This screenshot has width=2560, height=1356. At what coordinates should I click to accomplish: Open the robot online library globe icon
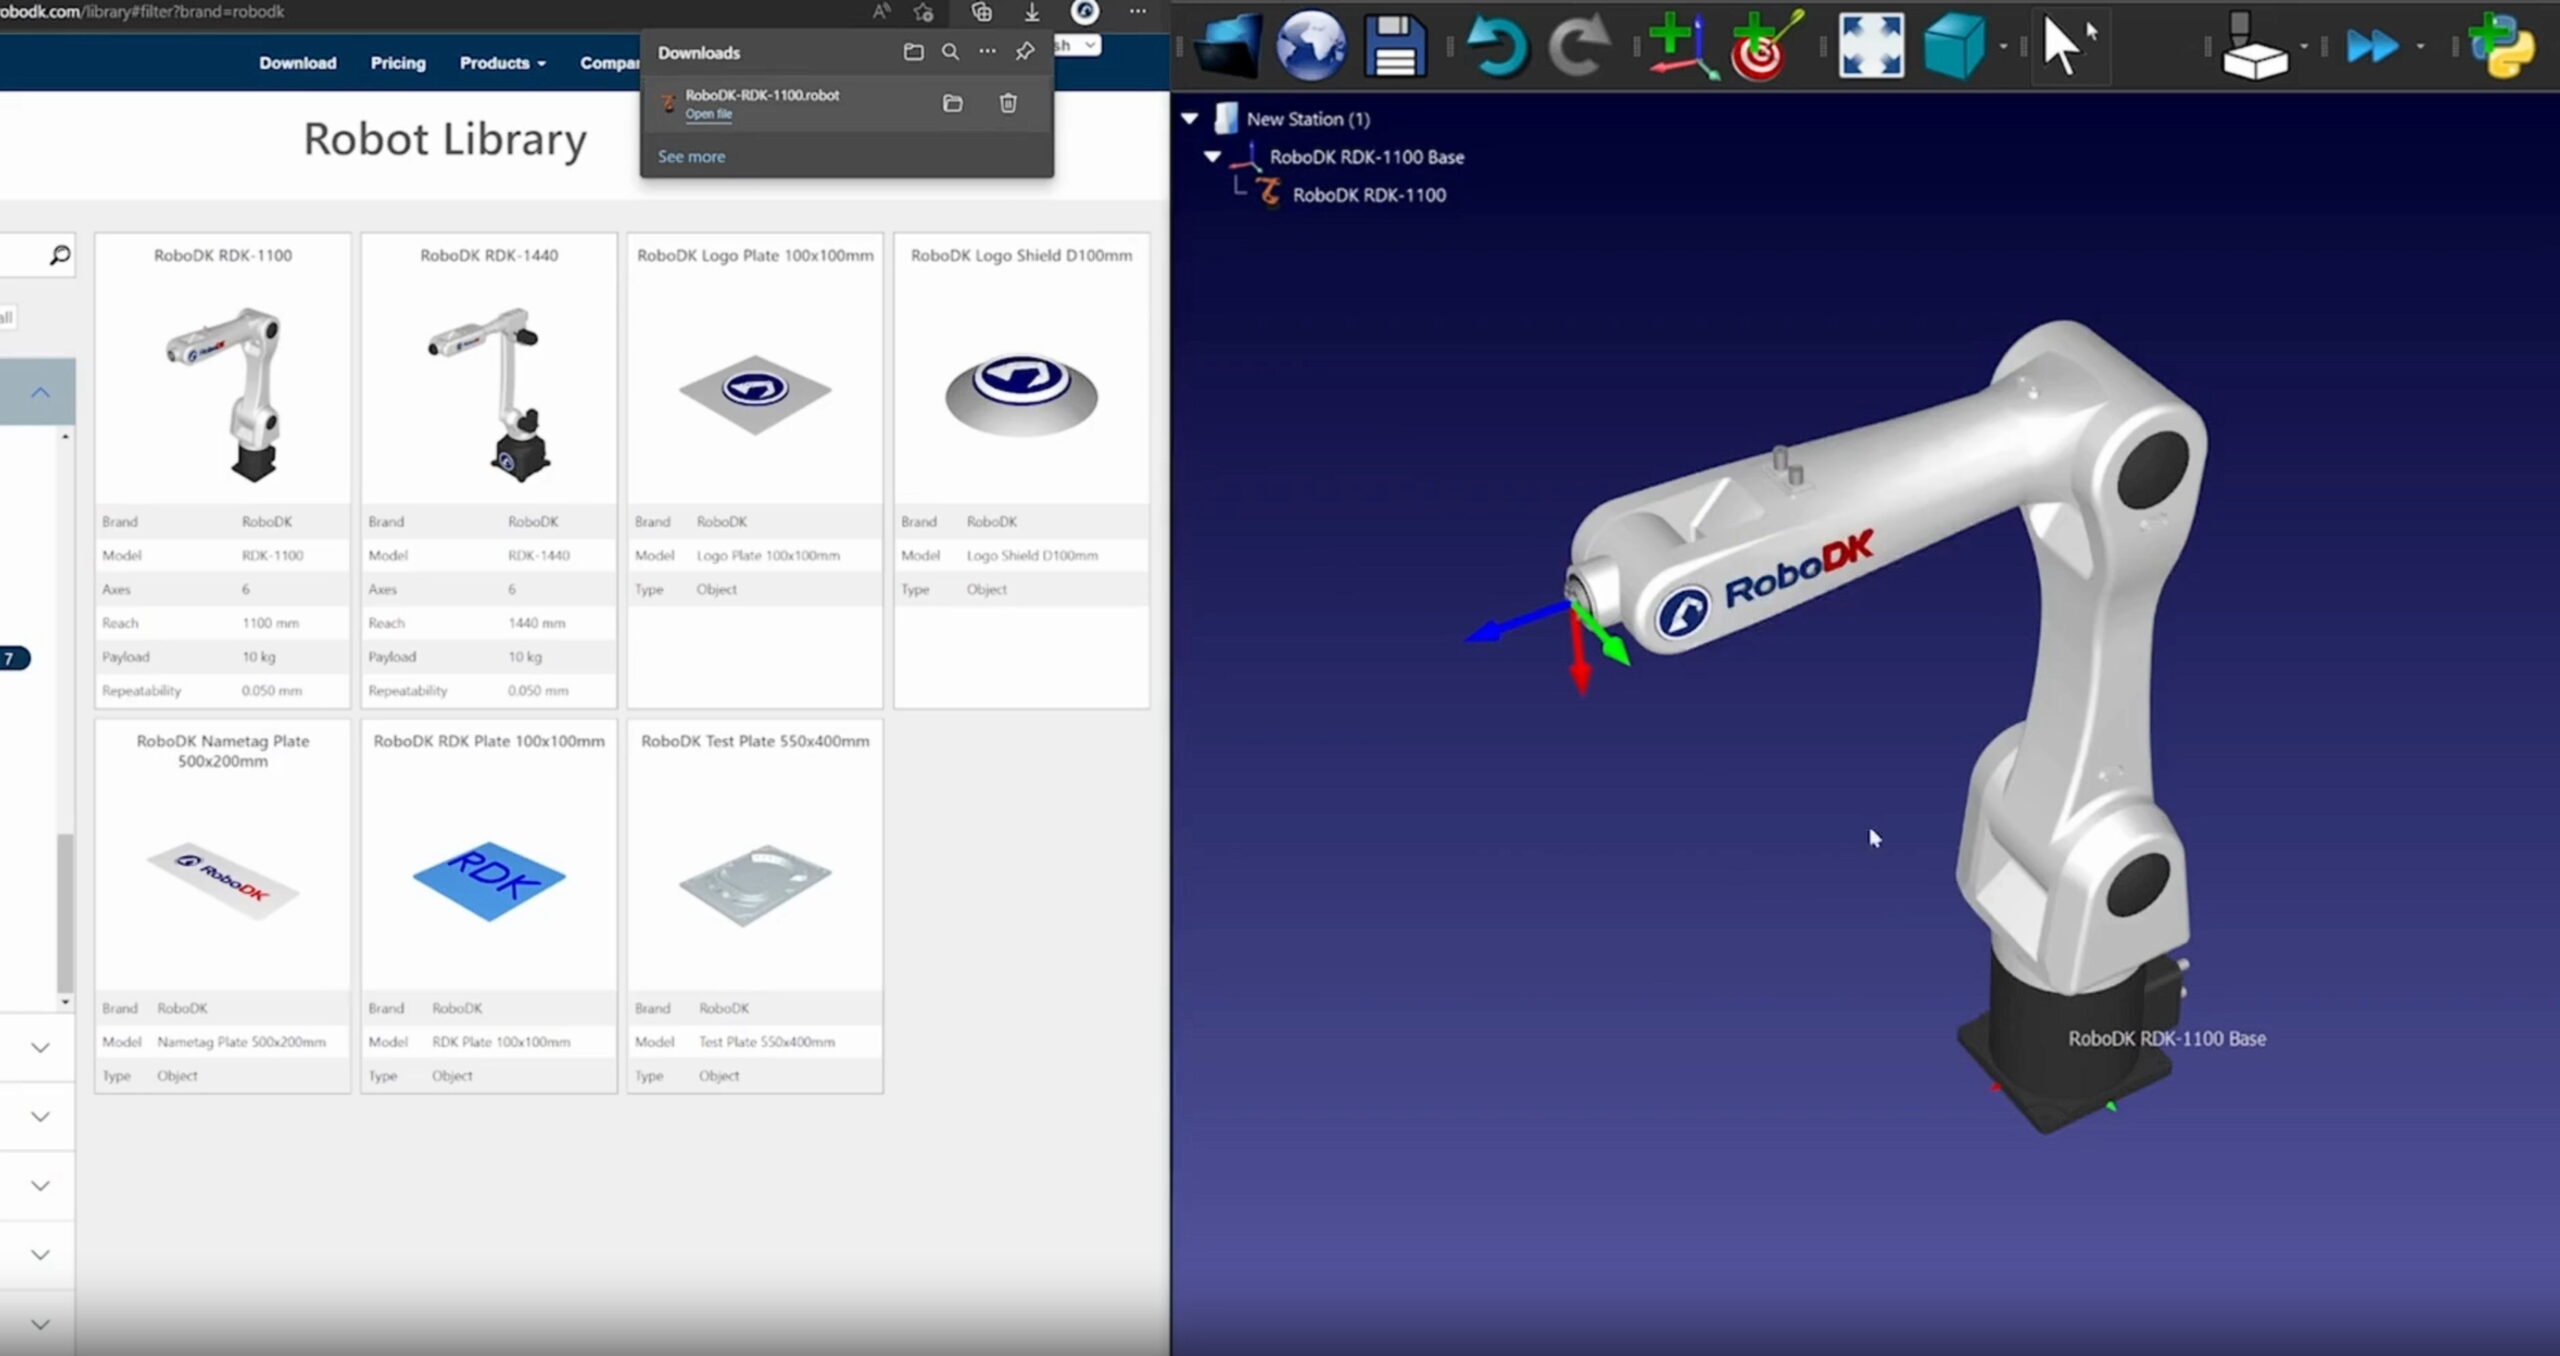tap(1311, 46)
